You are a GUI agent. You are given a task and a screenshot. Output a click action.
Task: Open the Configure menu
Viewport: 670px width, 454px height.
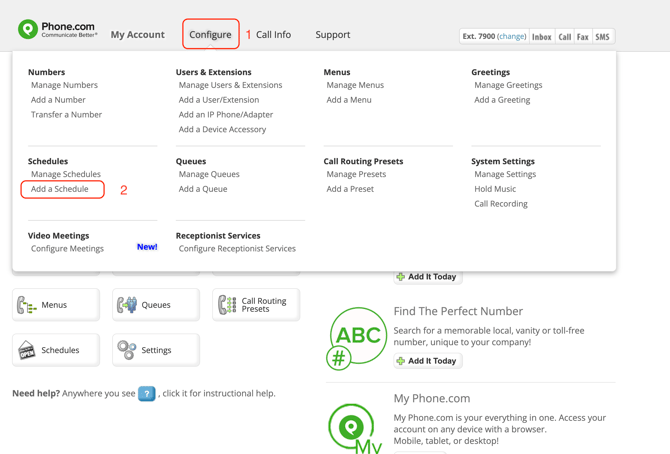pyautogui.click(x=210, y=35)
